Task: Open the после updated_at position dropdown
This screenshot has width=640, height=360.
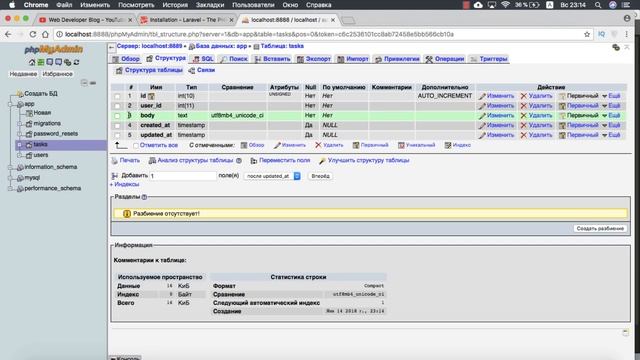Action: coord(273,176)
